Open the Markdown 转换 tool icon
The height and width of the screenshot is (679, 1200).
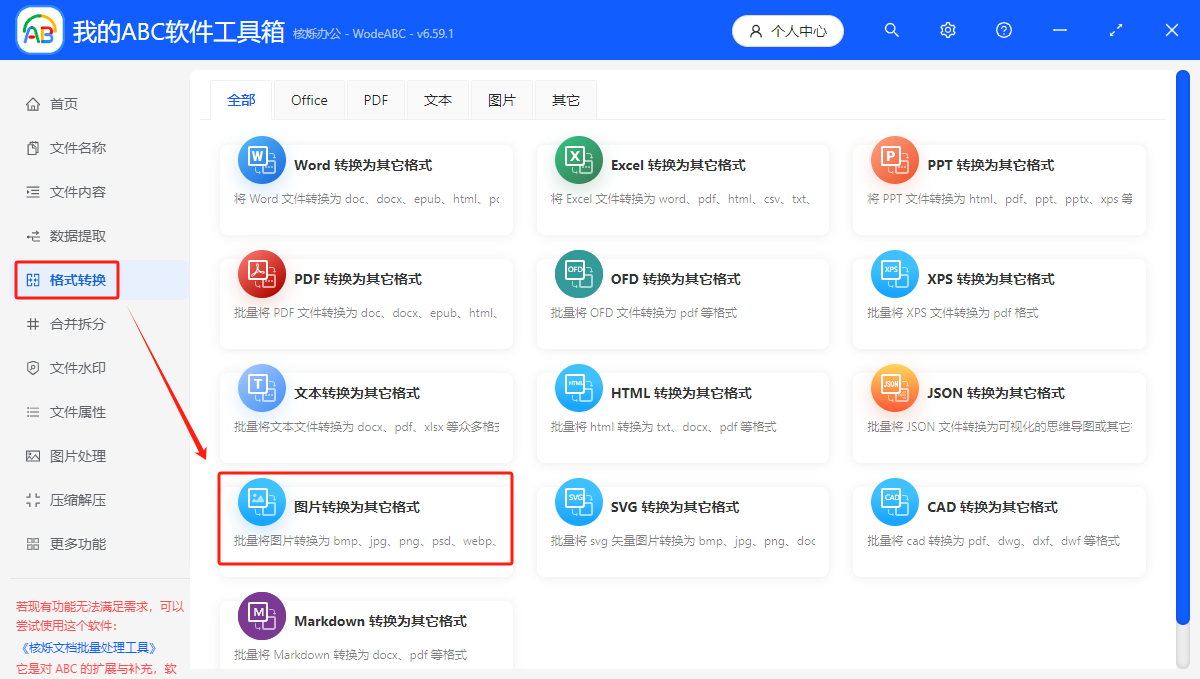coord(261,615)
